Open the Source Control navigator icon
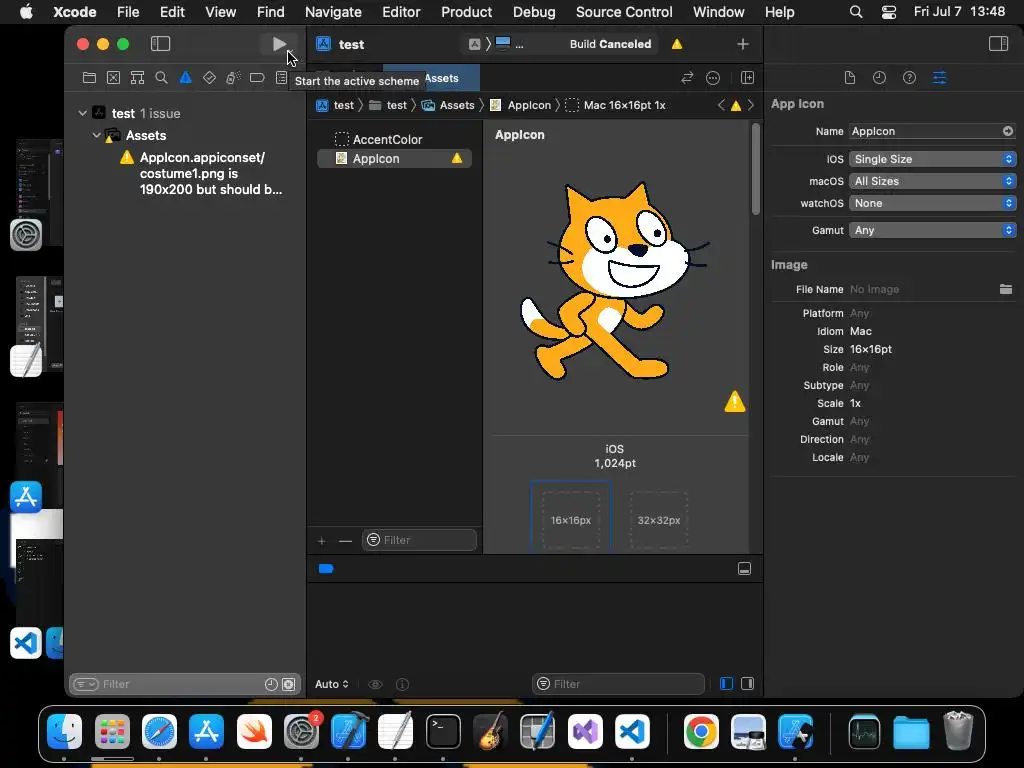The width and height of the screenshot is (1024, 768). click(x=113, y=78)
